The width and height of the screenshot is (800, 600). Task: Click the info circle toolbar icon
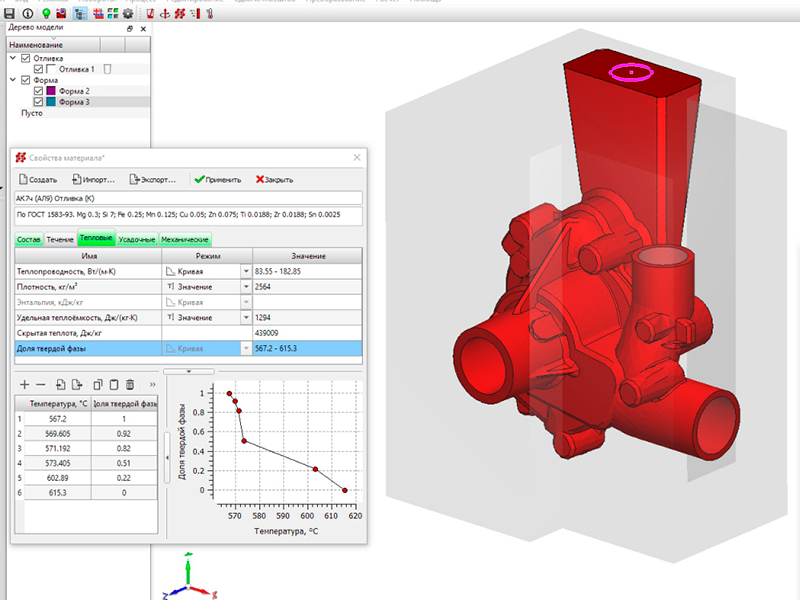[x=27, y=14]
